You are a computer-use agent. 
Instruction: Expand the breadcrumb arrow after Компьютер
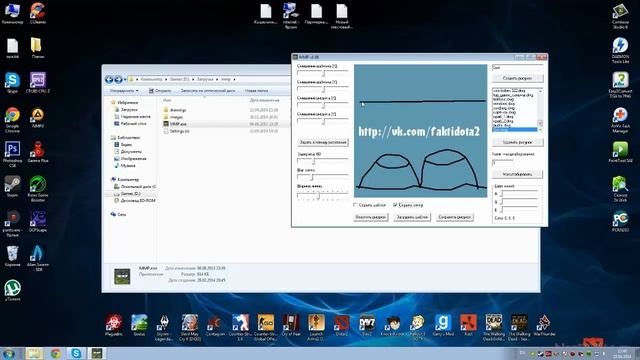(x=166, y=79)
